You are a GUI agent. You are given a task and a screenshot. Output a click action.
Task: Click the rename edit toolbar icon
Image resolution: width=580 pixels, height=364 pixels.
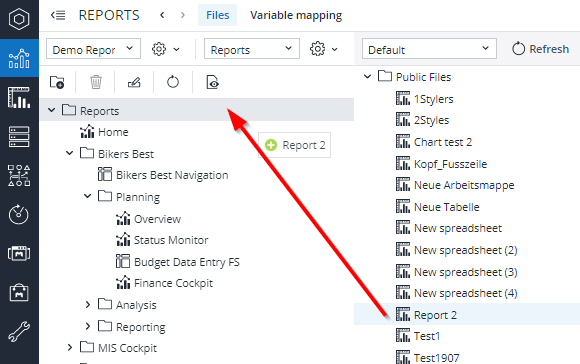[134, 82]
